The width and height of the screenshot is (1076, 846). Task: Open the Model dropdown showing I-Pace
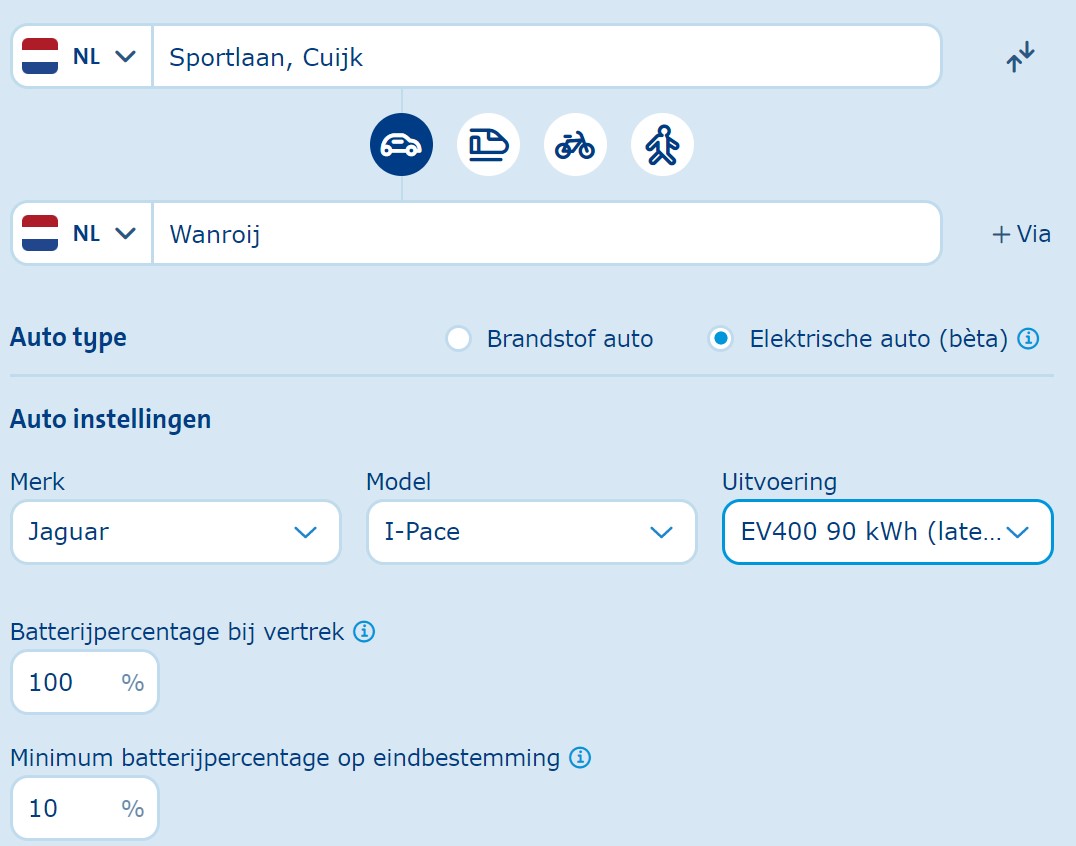tap(531, 532)
